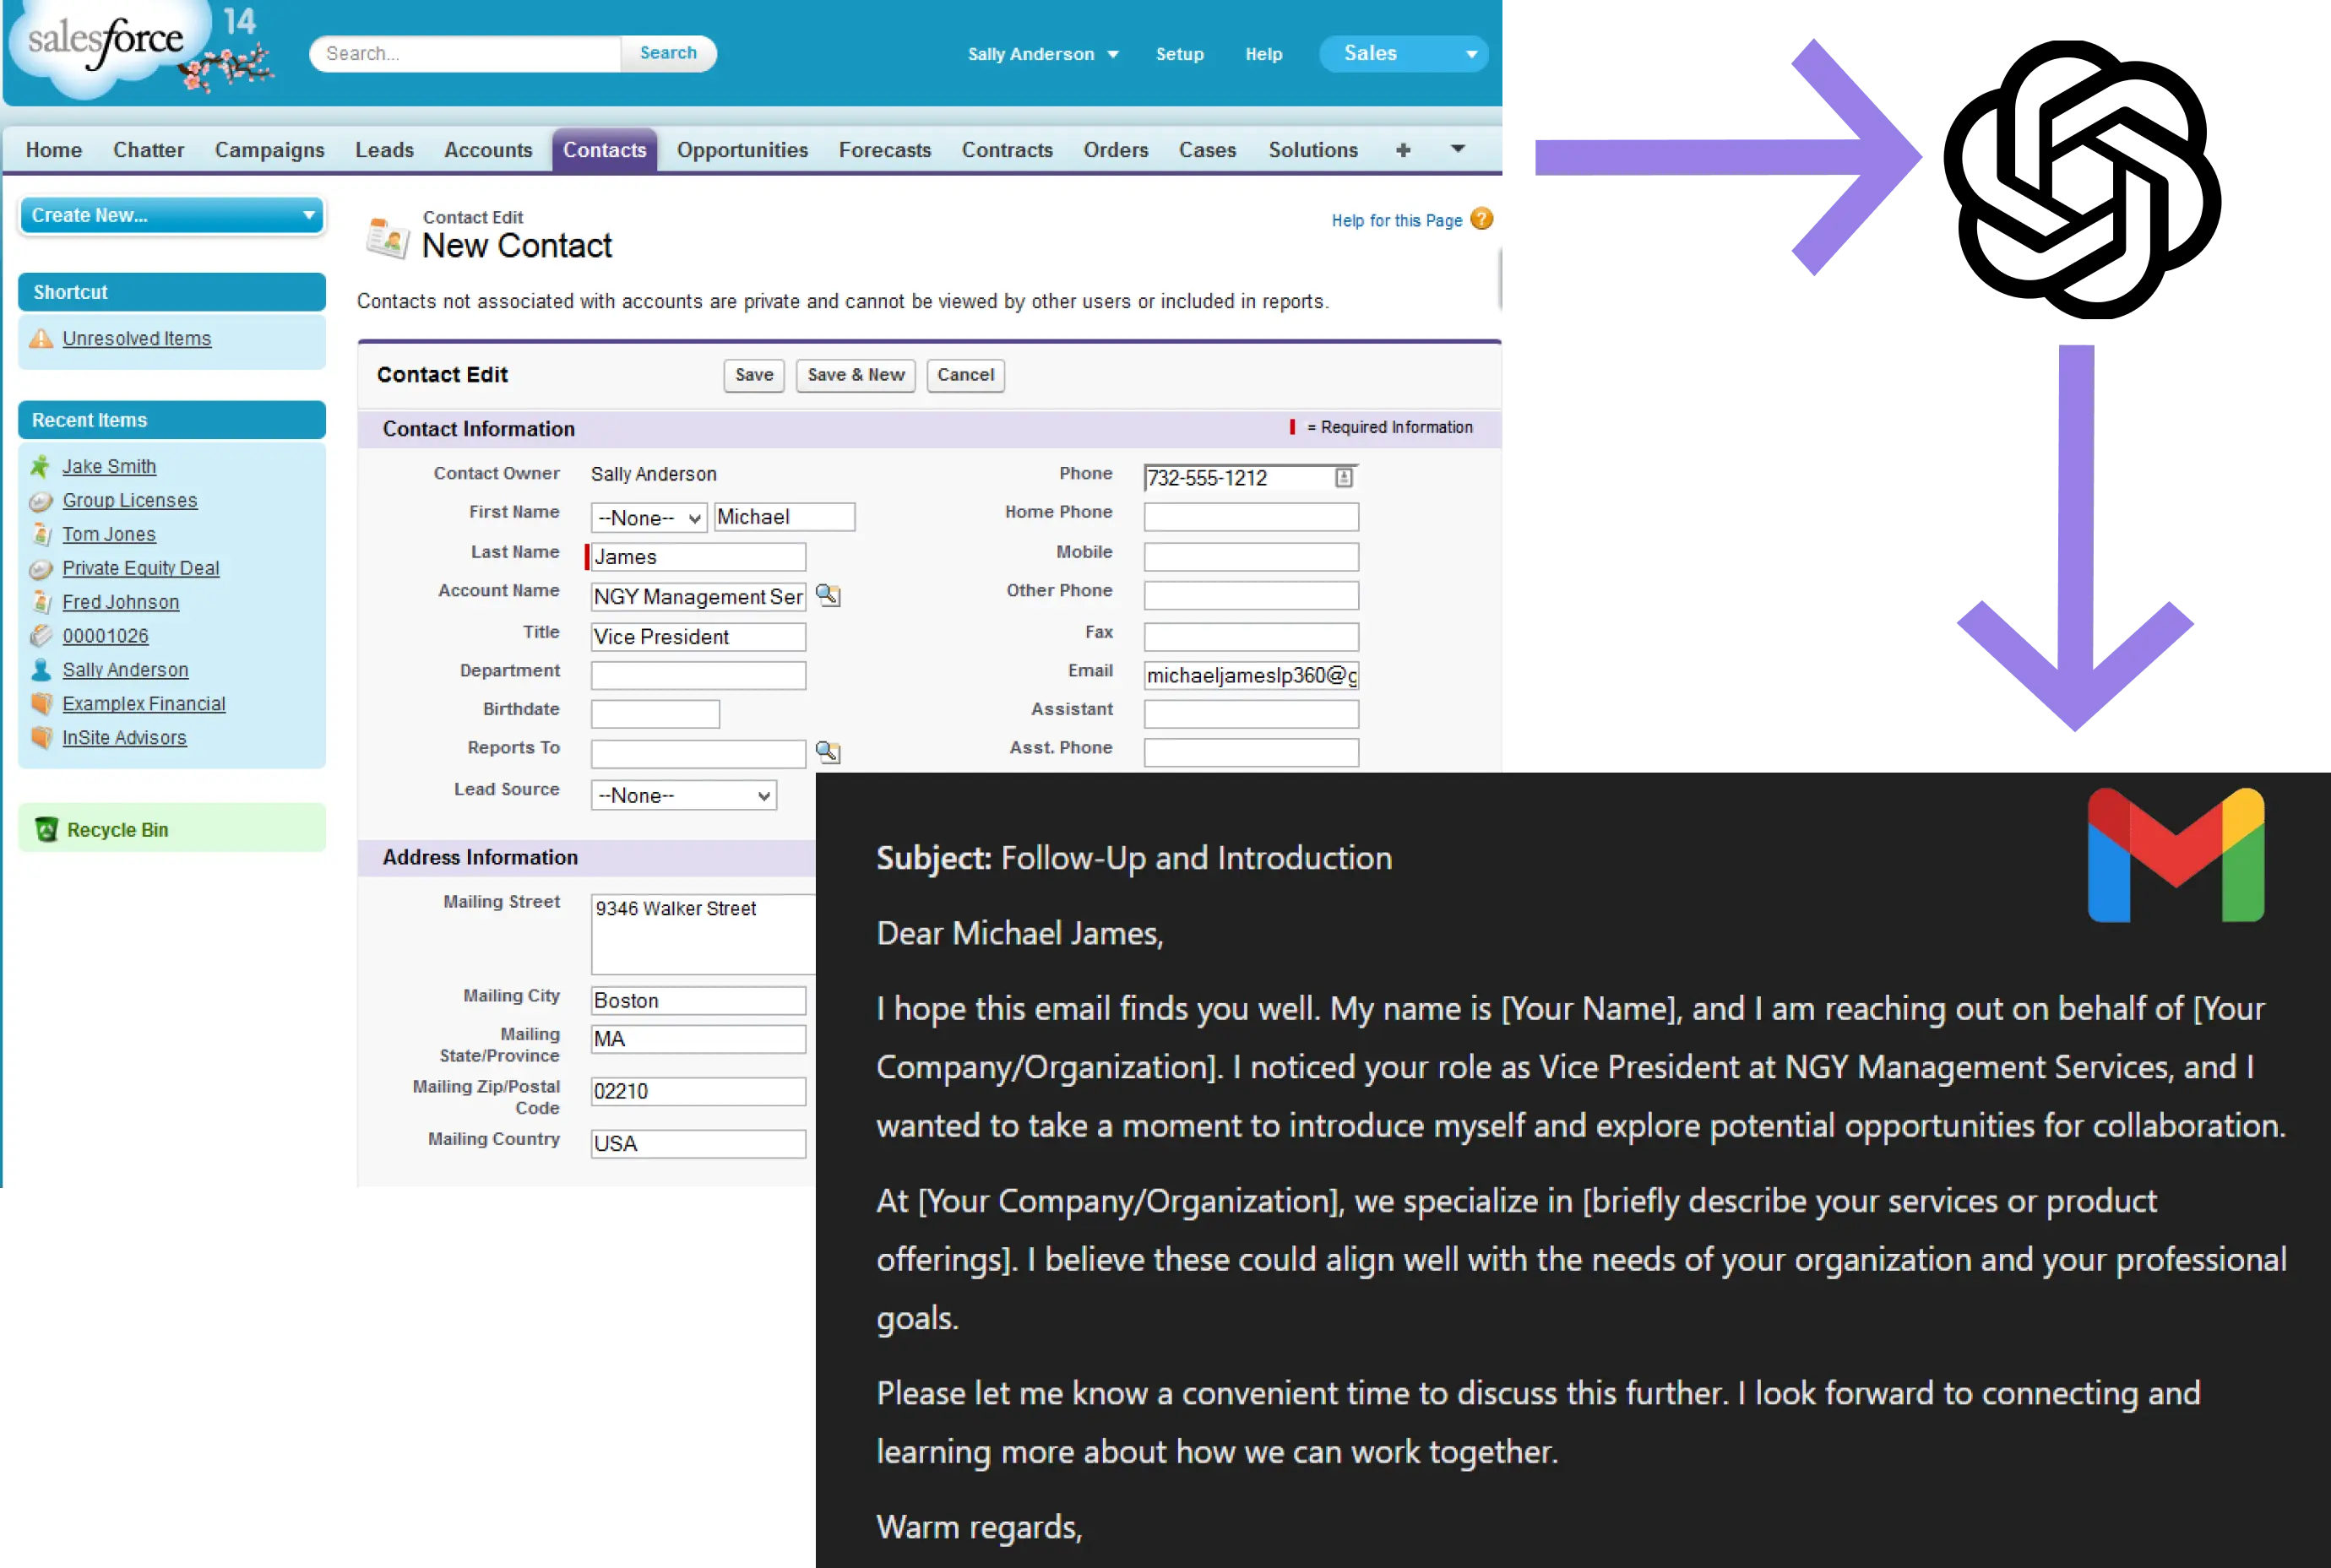2331x1568 pixels.
Task: Click the Last Name field
Action: tap(698, 557)
